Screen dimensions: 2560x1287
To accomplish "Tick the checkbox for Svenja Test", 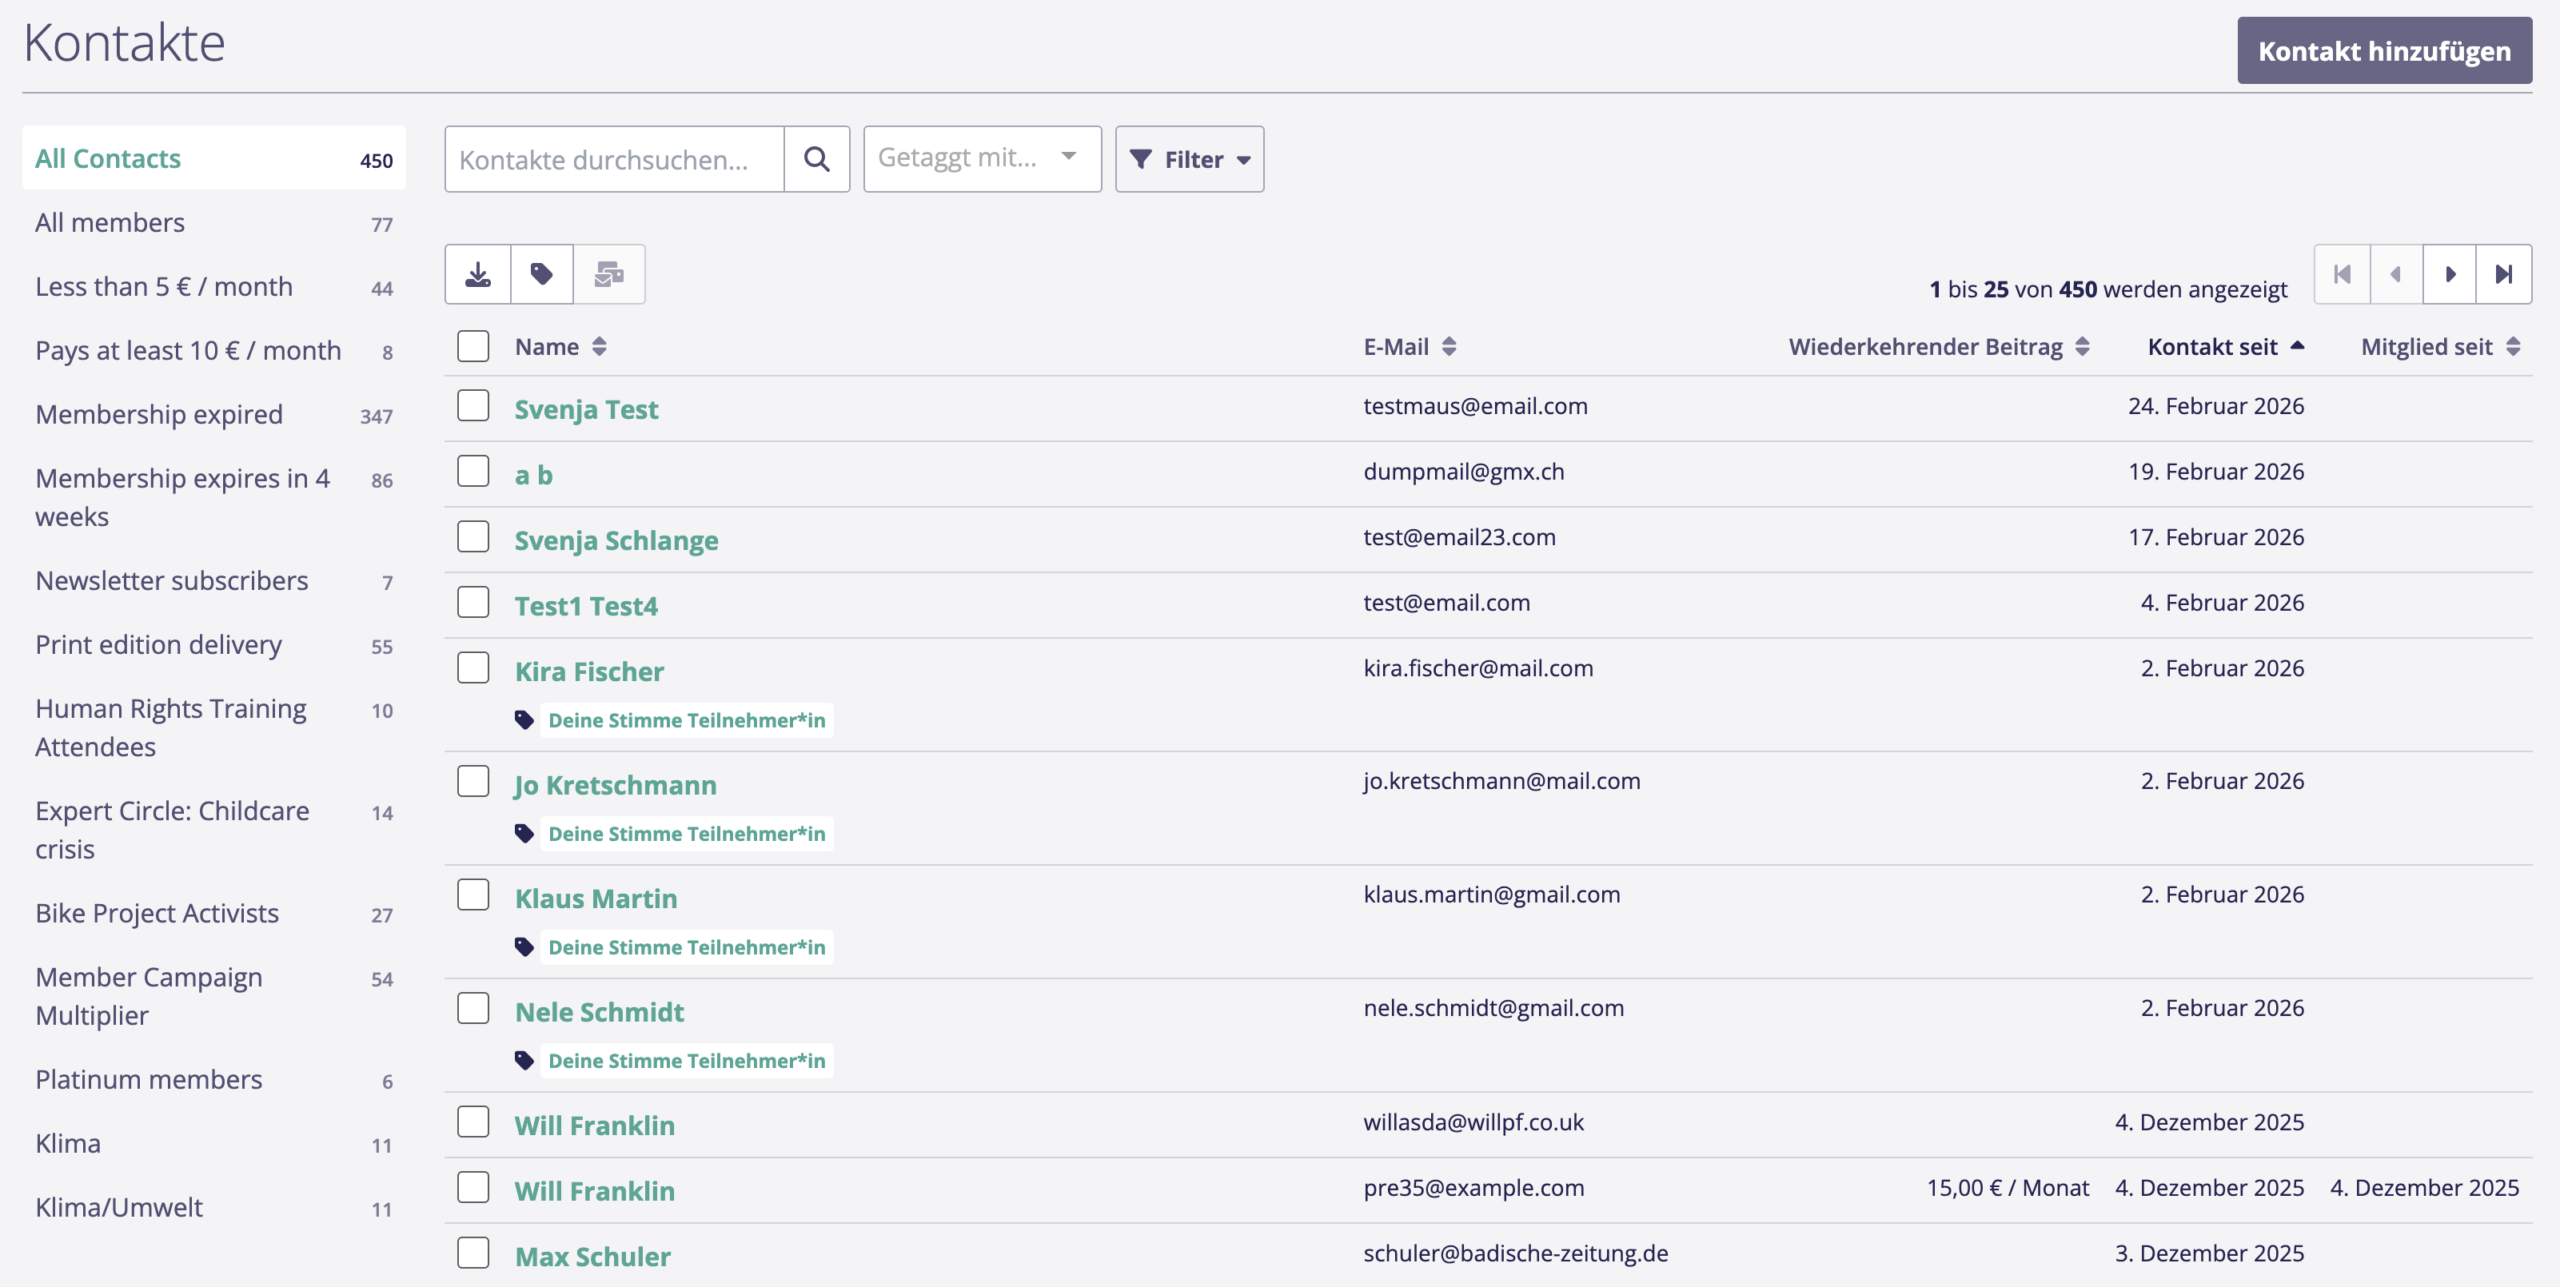I will tap(473, 406).
